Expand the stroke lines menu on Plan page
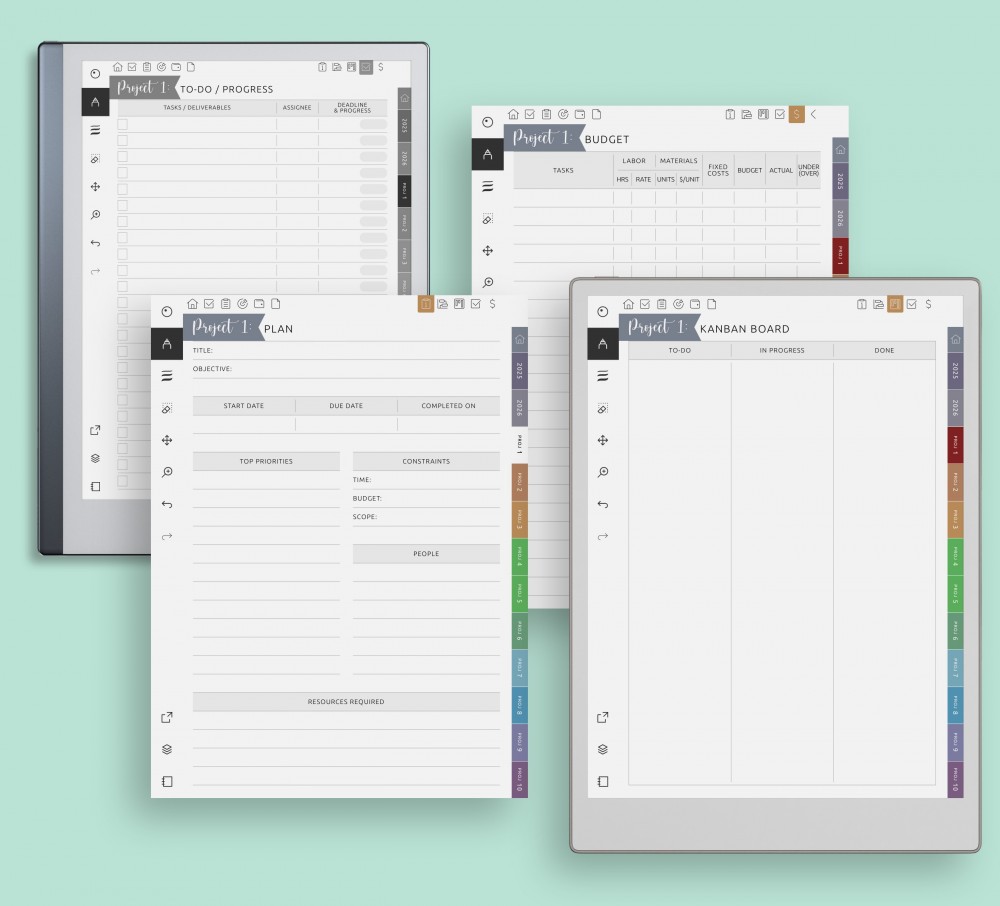 167,376
